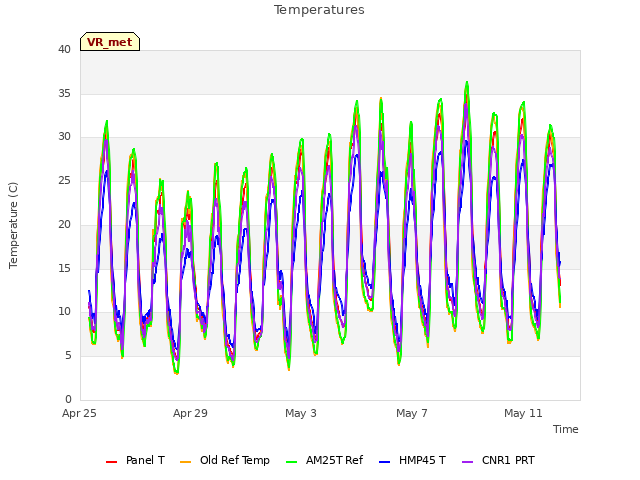The width and height of the screenshot is (640, 480).
Task: Click the 0 y-axis tick label
Action: point(68,399)
